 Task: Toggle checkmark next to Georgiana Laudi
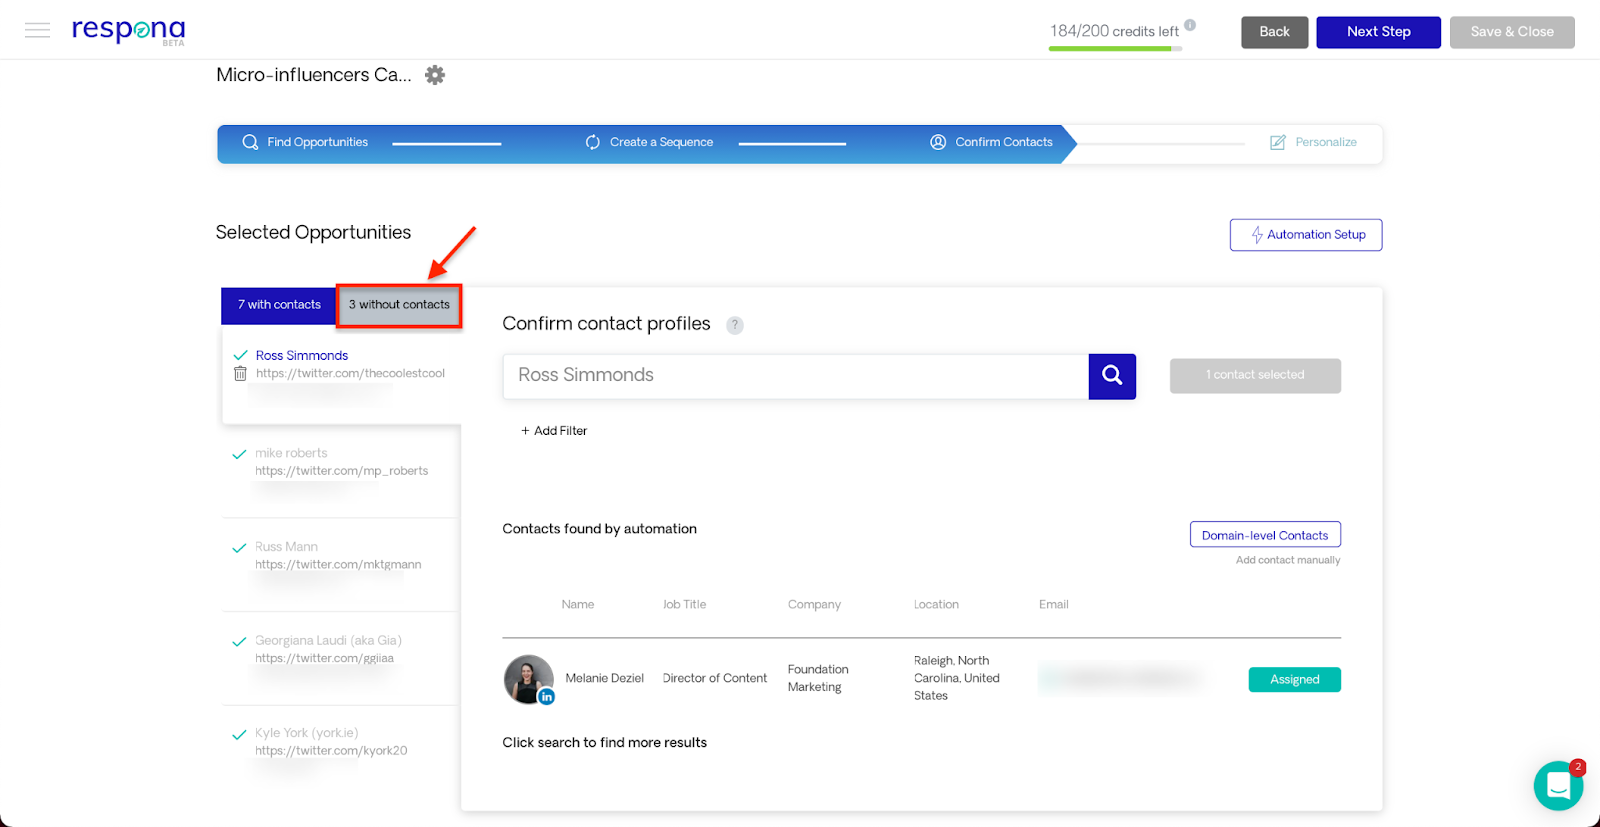click(x=239, y=641)
